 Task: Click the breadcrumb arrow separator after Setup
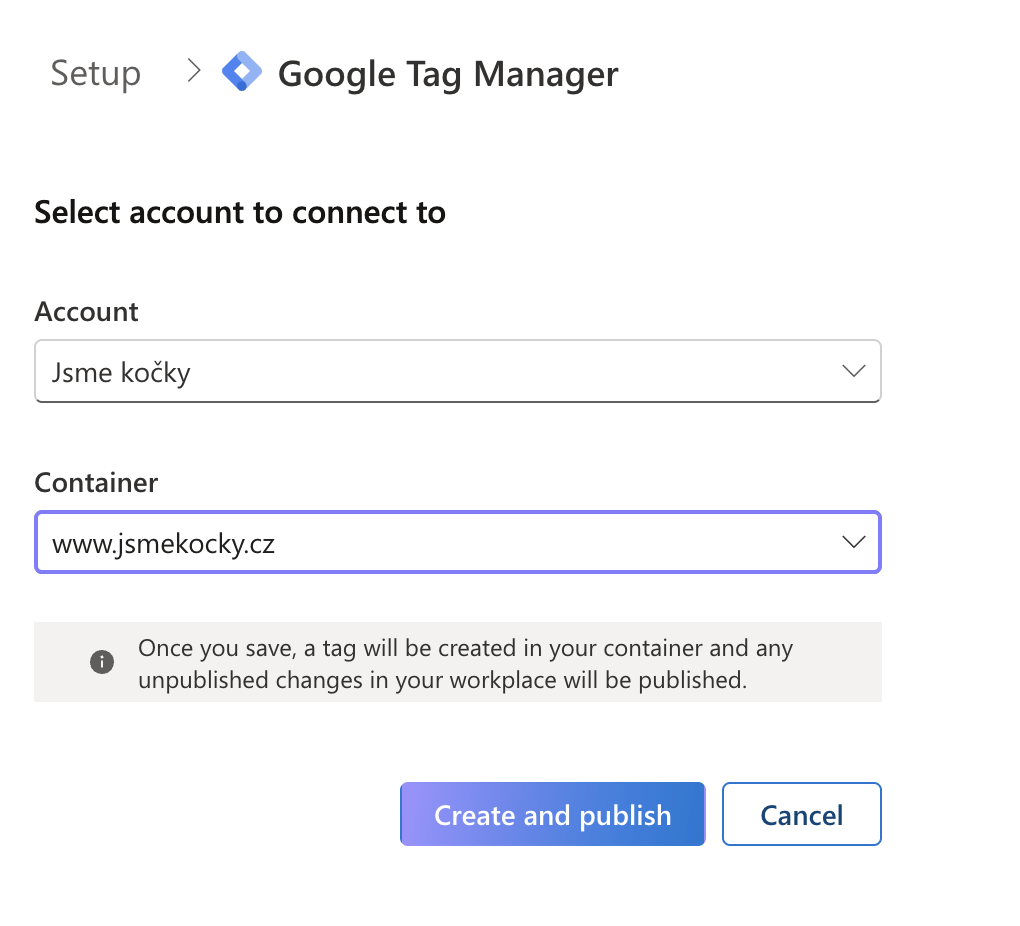point(195,71)
